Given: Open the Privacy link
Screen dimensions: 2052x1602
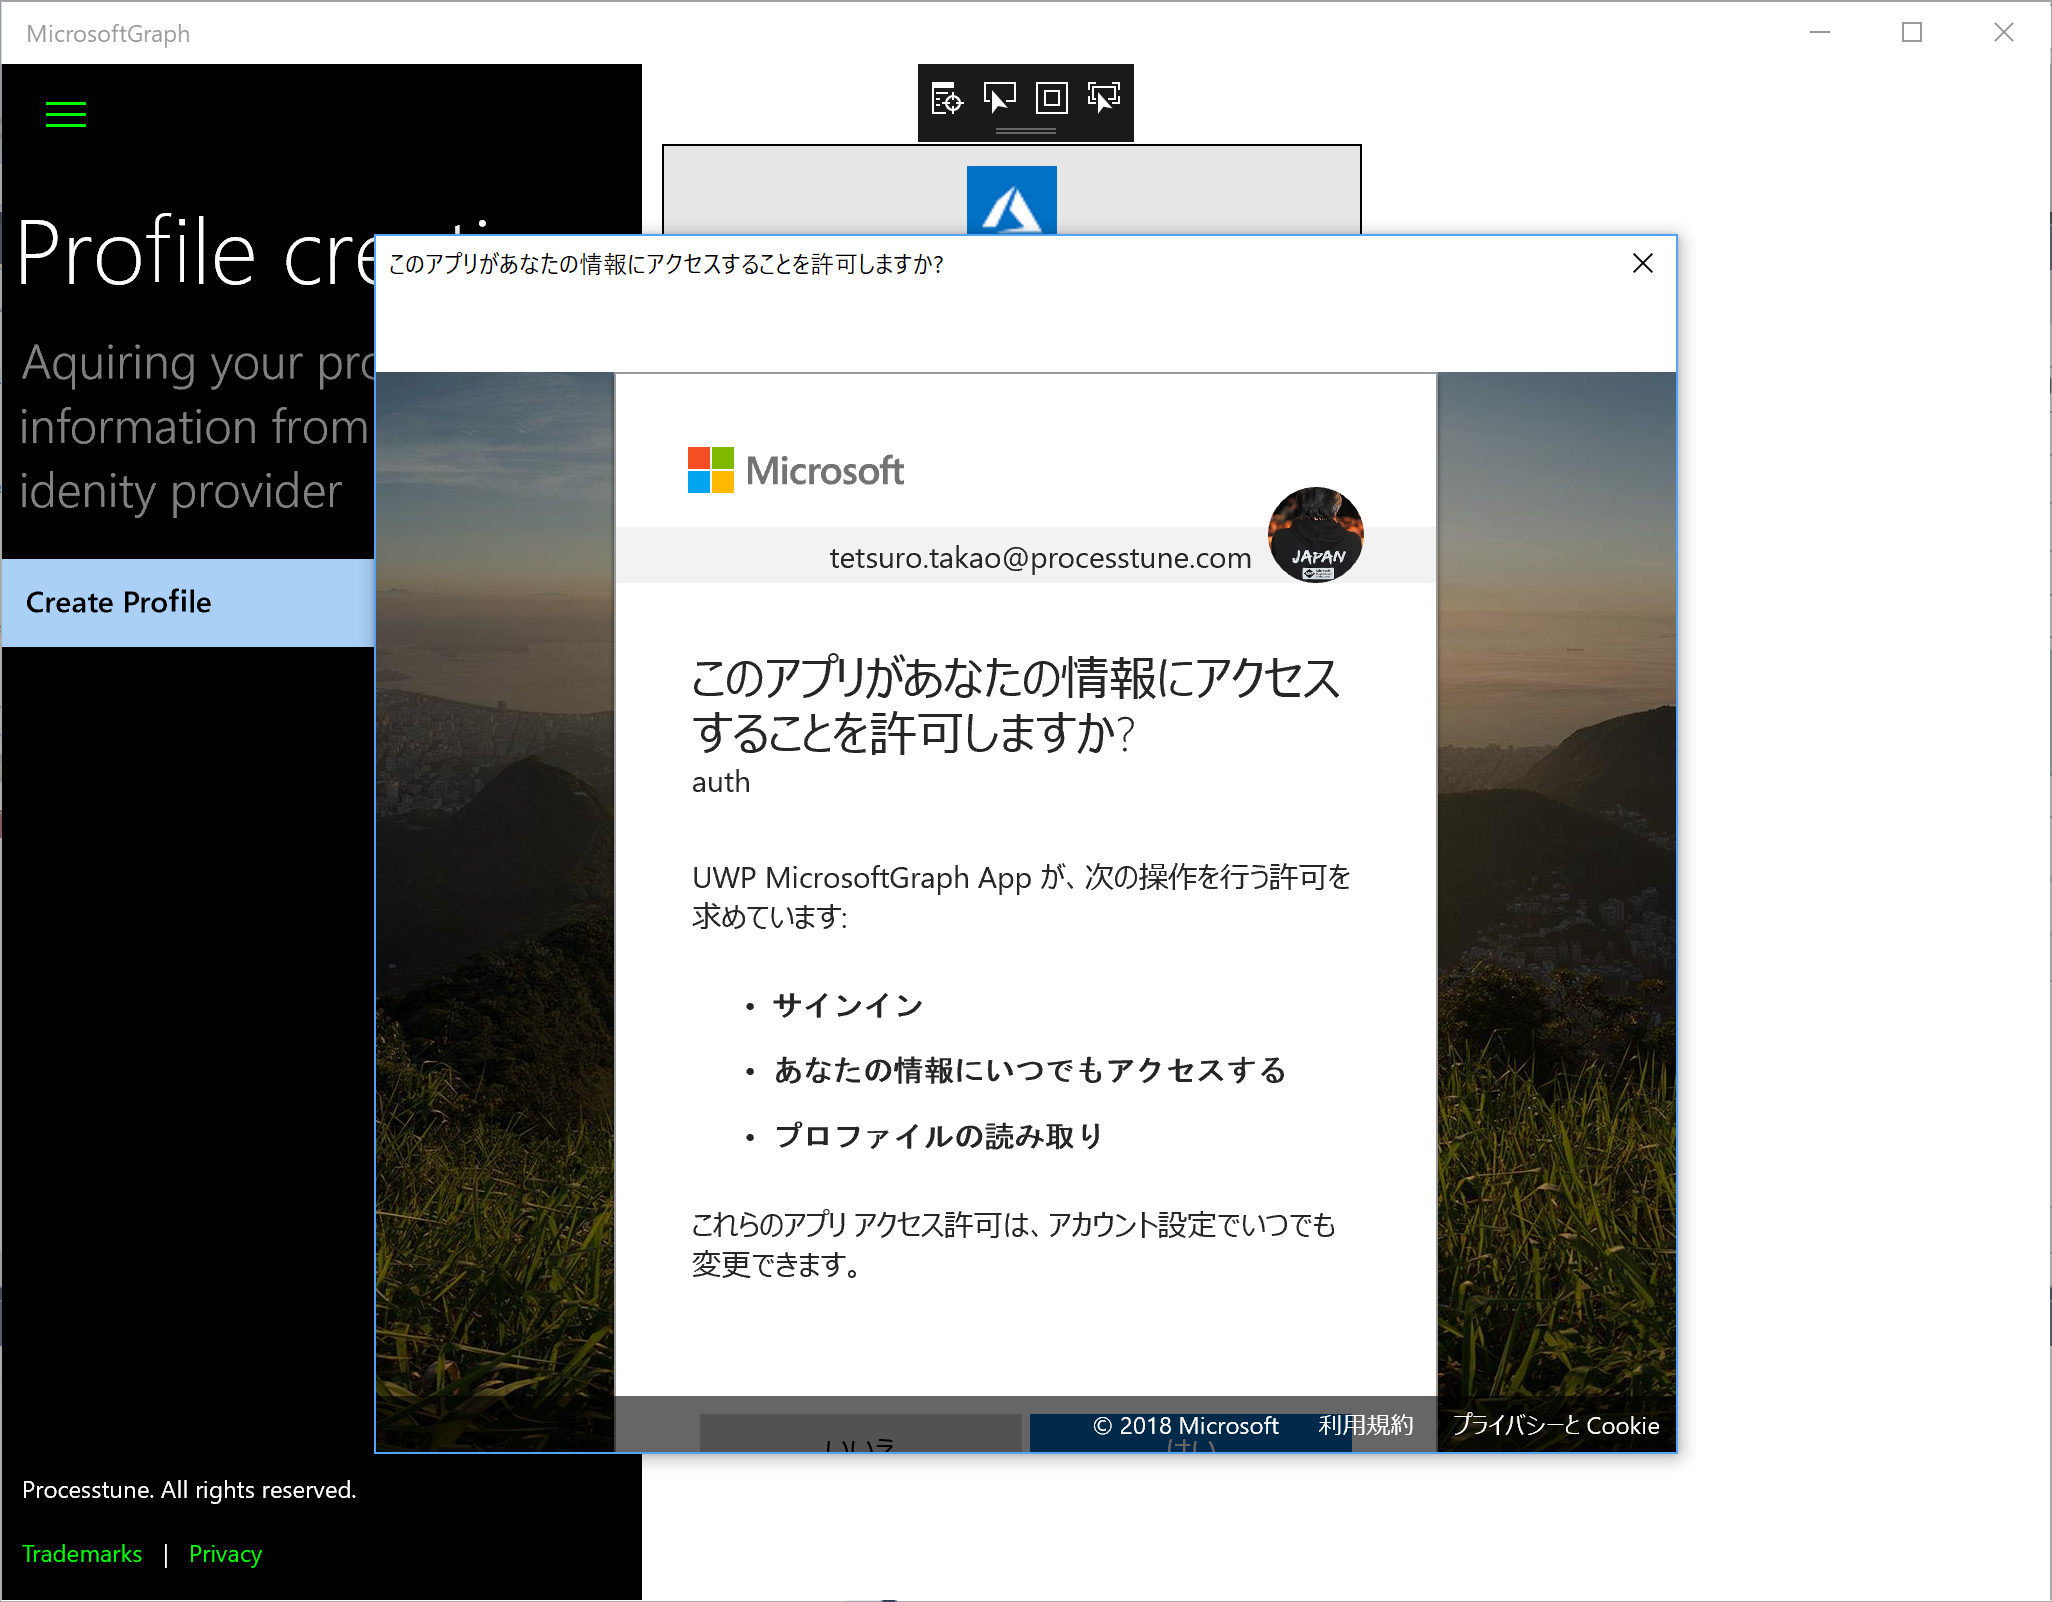Looking at the screenshot, I should 225,1554.
